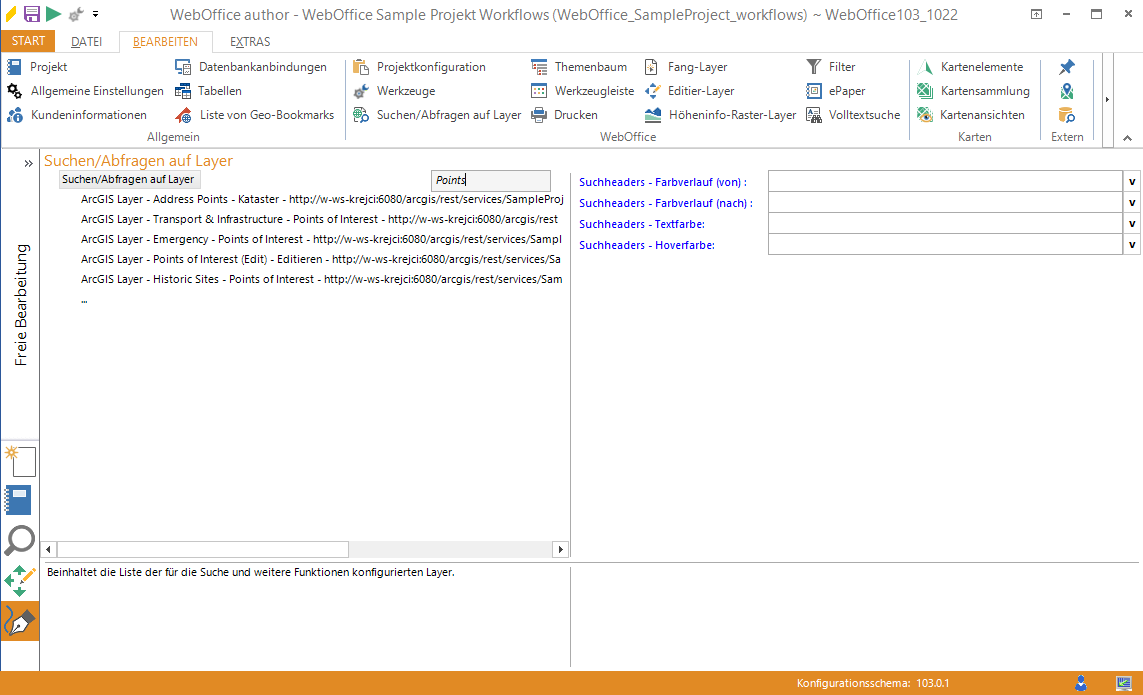Viewport: 1143px width, 695px height.
Task: Open Suchheaders Farbverlauf (von) dropdown
Action: pyautogui.click(x=1133, y=181)
